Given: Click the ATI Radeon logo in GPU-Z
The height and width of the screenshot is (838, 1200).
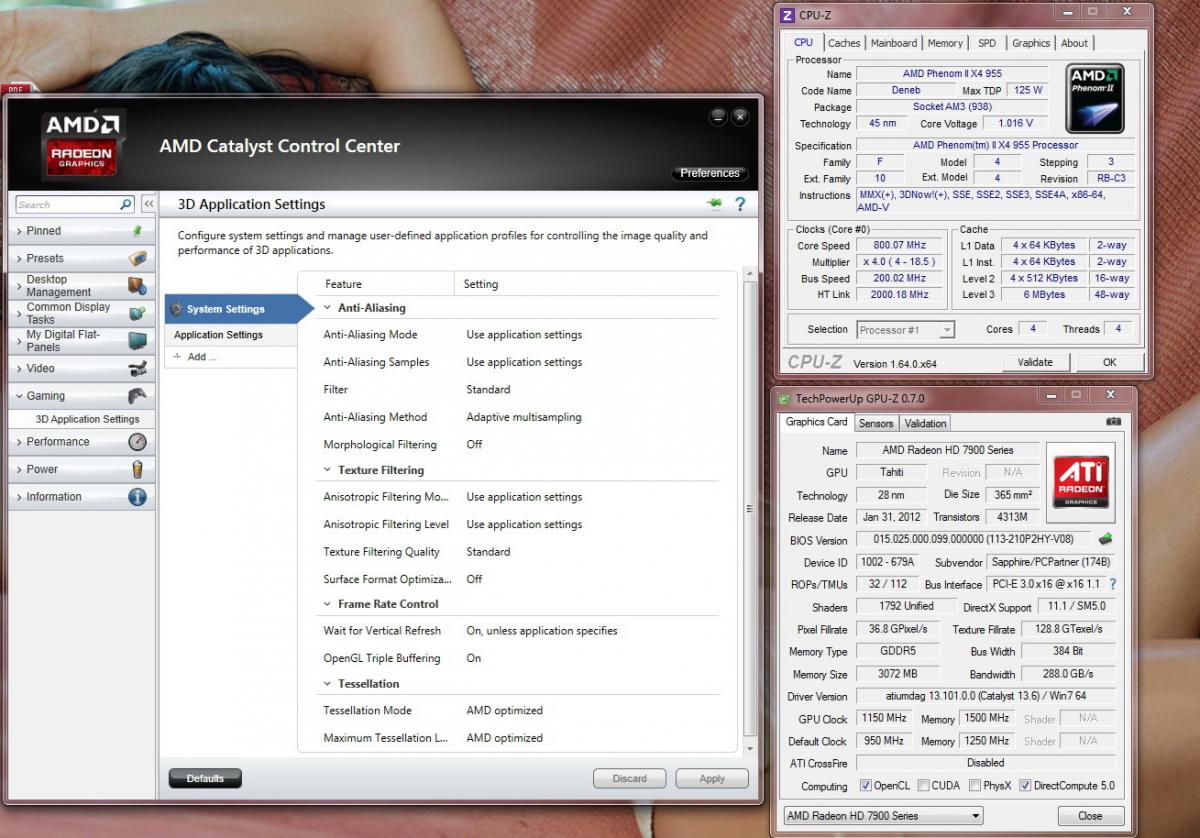Looking at the screenshot, I should [x=1081, y=482].
